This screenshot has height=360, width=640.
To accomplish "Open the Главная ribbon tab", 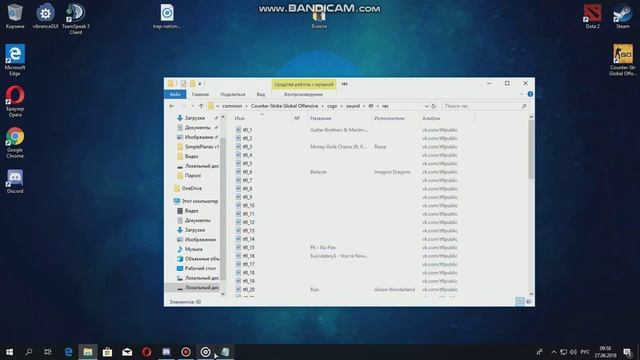I will [x=200, y=94].
